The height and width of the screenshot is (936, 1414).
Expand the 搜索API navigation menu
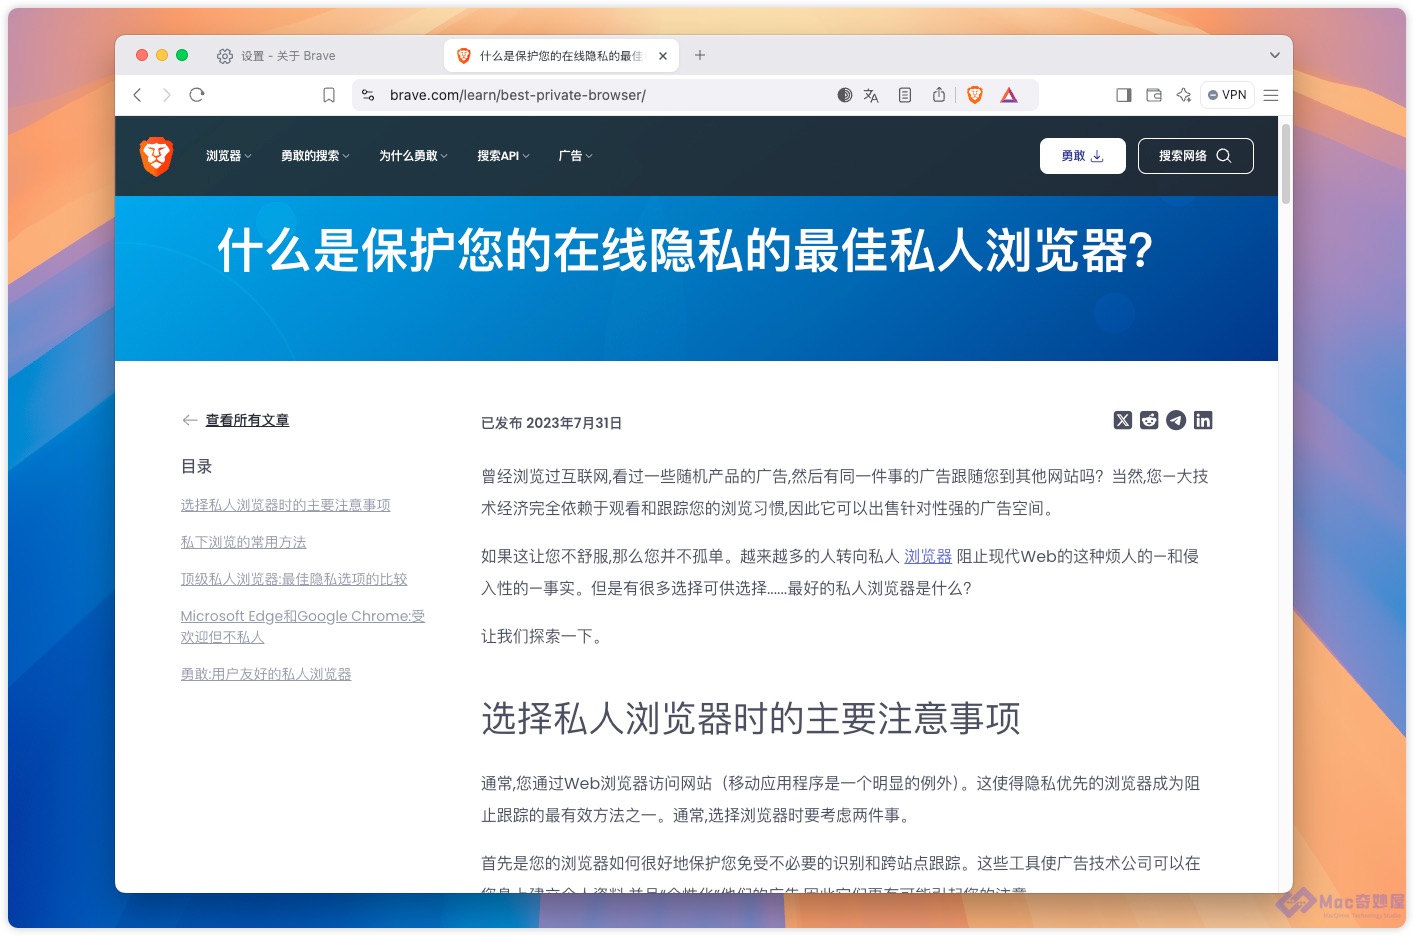coord(504,156)
